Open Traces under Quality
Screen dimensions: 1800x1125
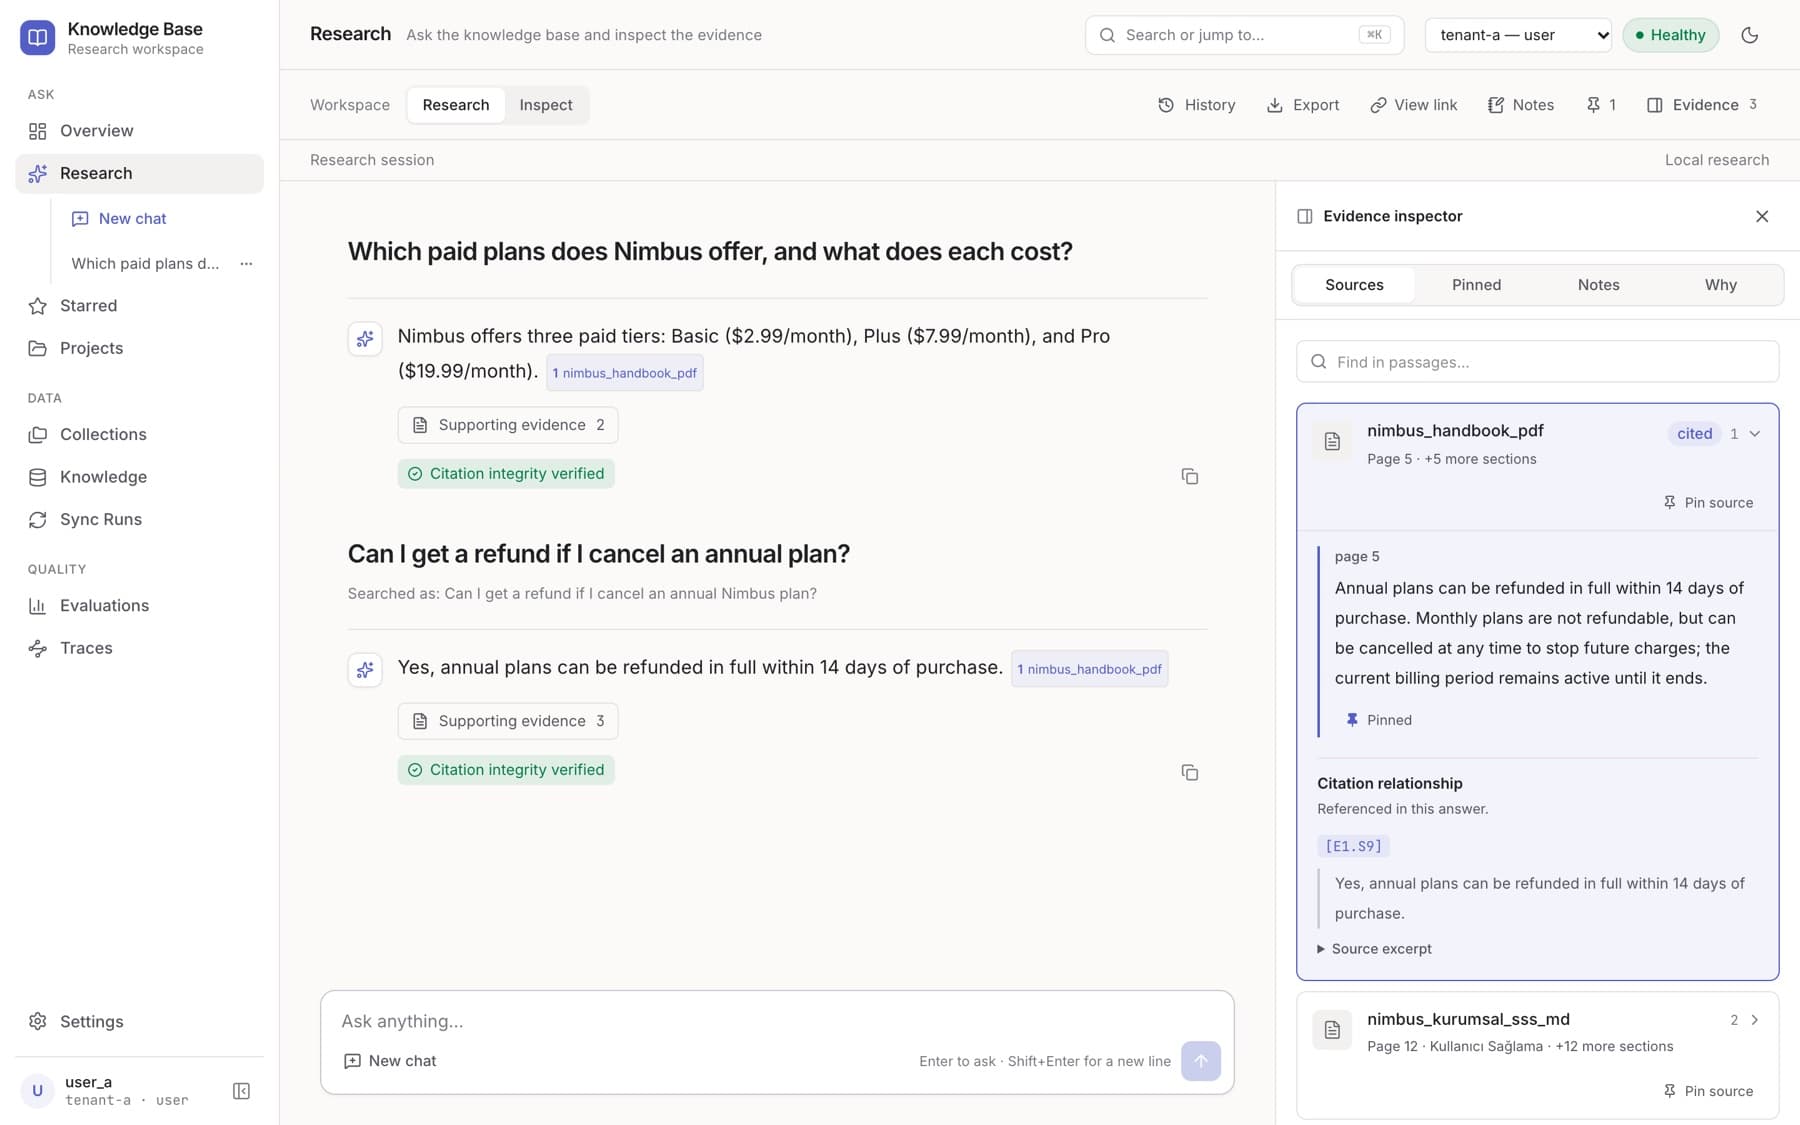click(139, 648)
